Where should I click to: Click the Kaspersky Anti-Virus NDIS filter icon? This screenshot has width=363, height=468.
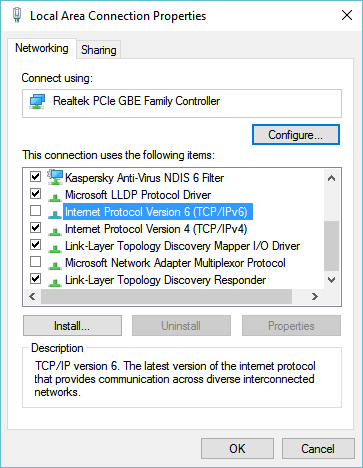(55, 177)
